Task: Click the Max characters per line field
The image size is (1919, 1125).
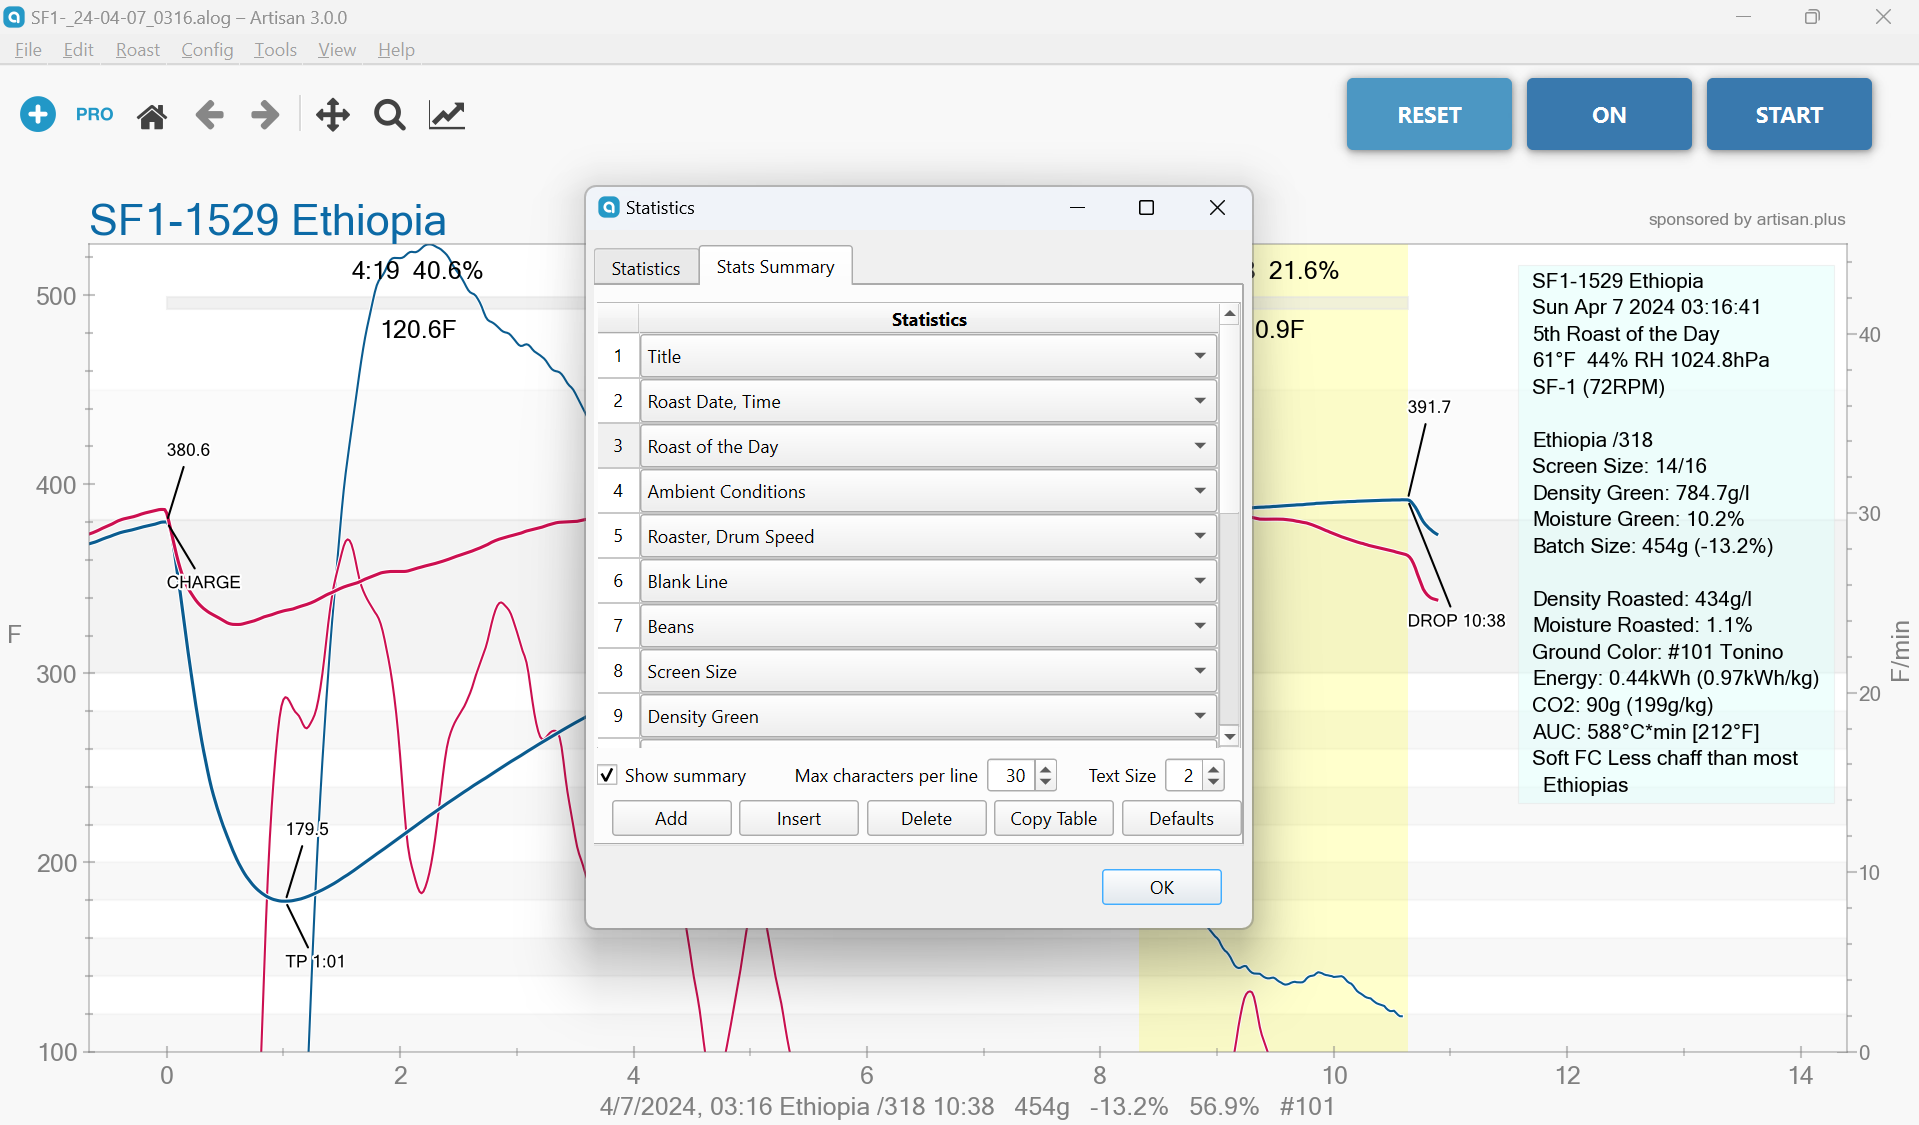Action: (x=1013, y=775)
